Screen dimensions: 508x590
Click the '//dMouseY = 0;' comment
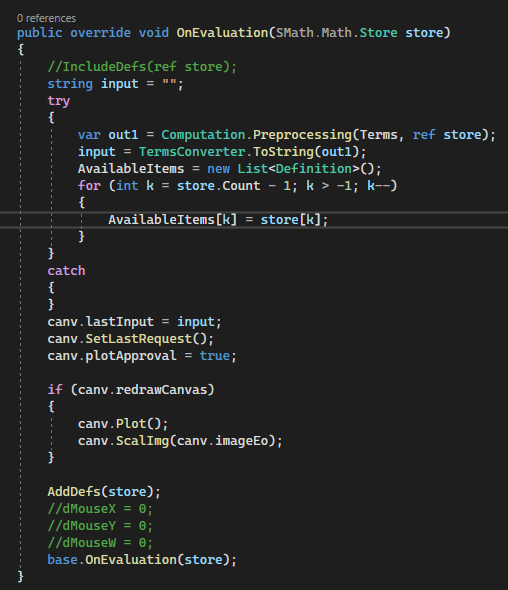[100, 526]
